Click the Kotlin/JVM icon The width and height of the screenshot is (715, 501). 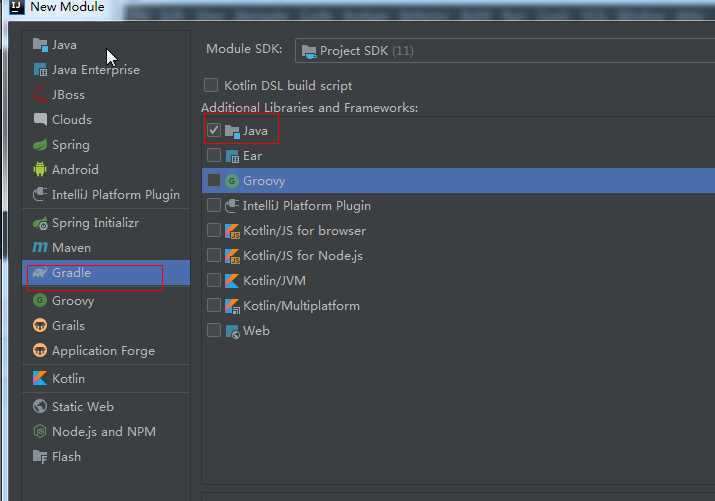232,281
